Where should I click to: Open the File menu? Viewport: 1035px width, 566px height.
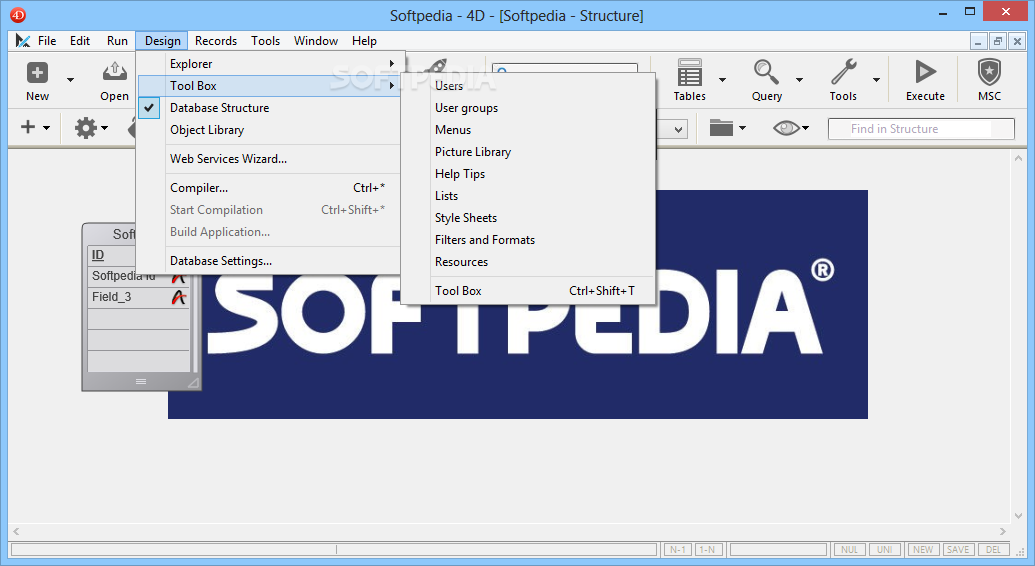(47, 41)
